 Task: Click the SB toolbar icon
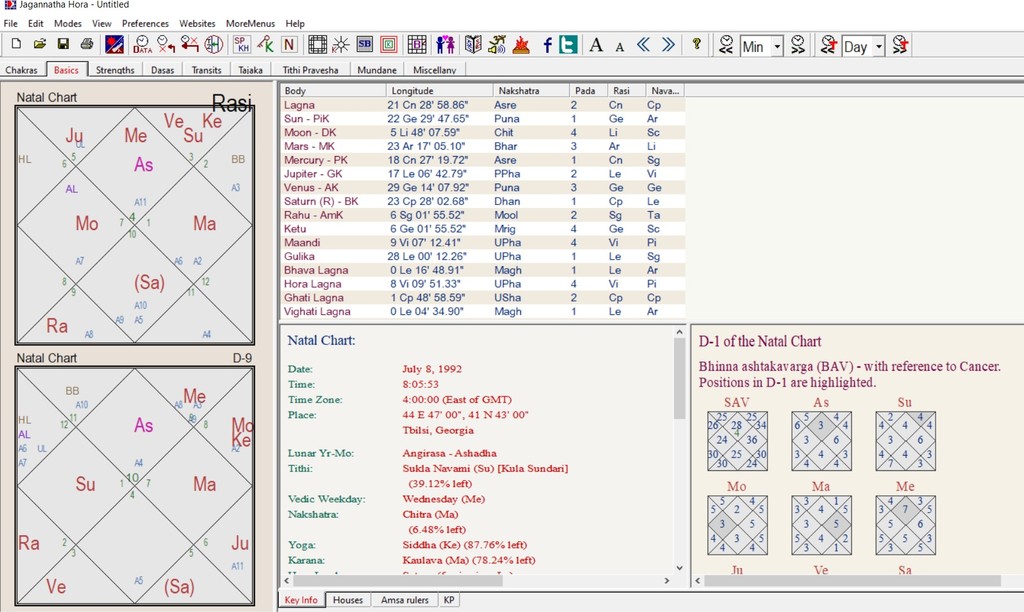[364, 44]
